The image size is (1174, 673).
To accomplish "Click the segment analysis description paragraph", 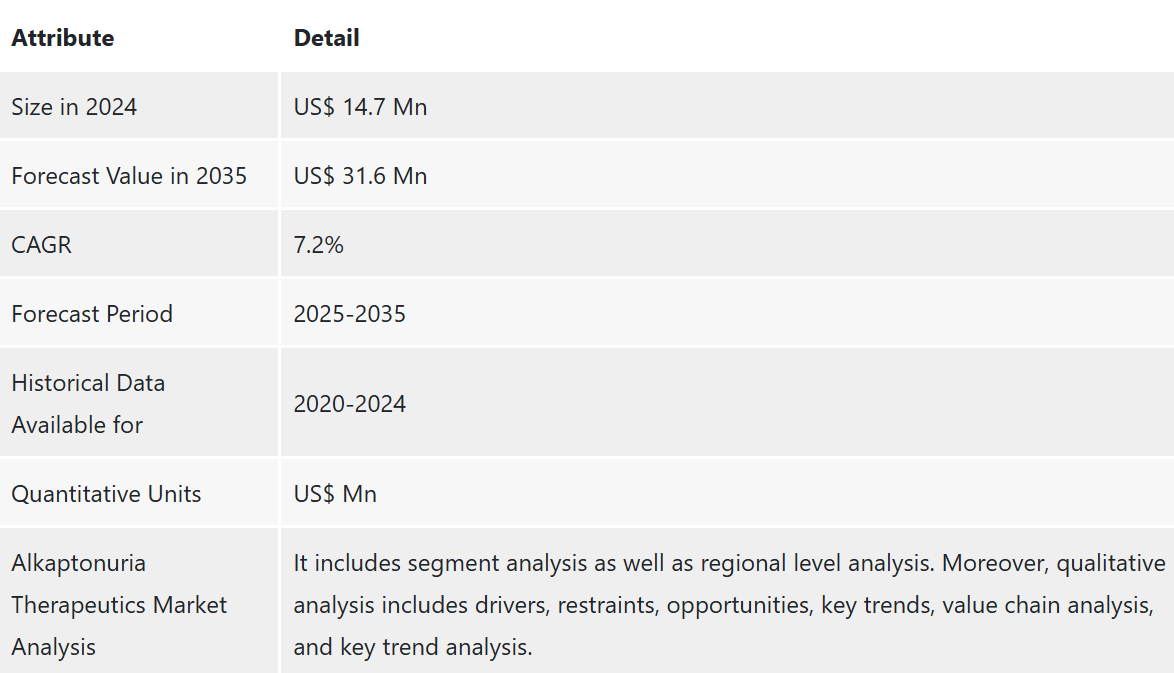I will tap(729, 605).
